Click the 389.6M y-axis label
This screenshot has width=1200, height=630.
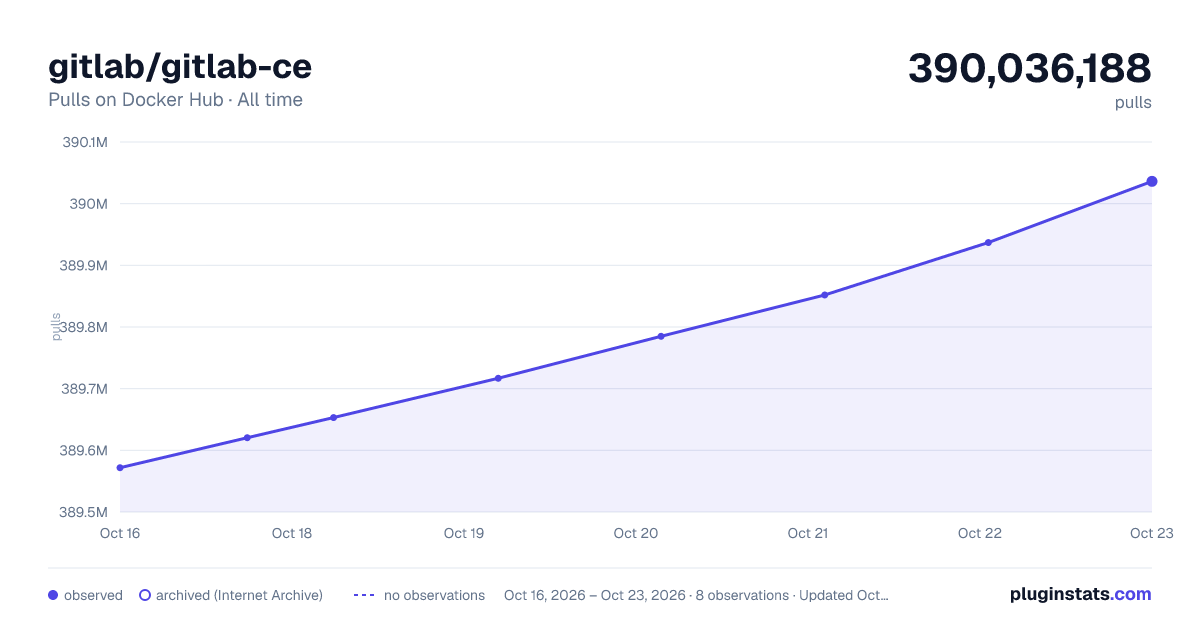coord(84,451)
